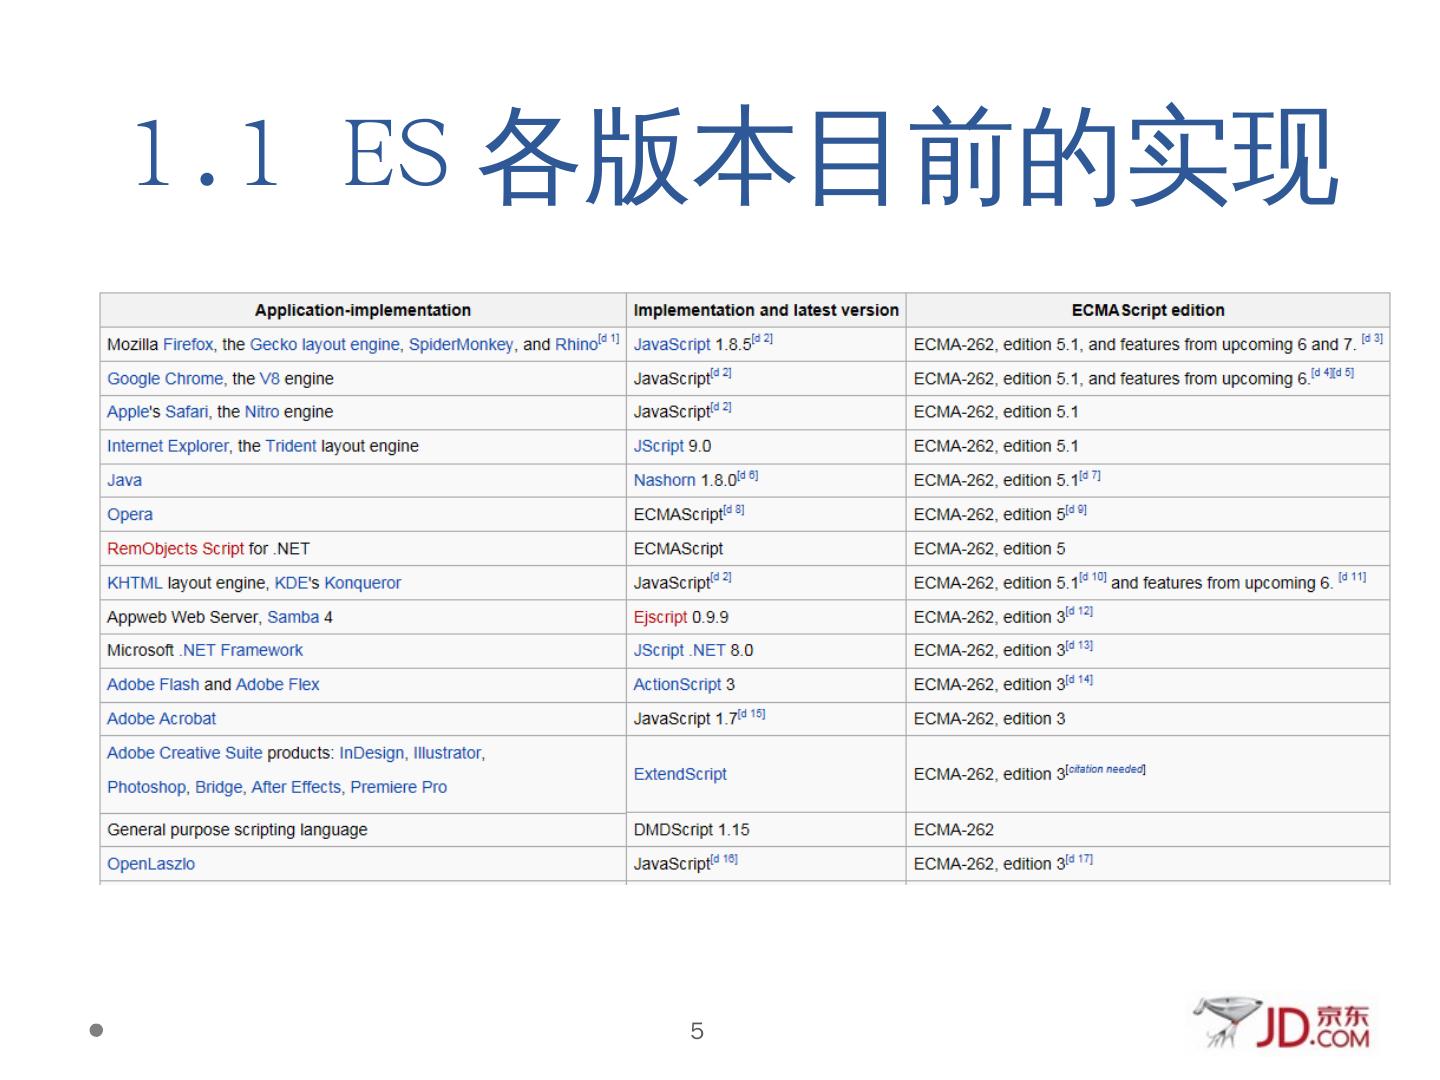Click the V8 engine link

click(x=269, y=379)
